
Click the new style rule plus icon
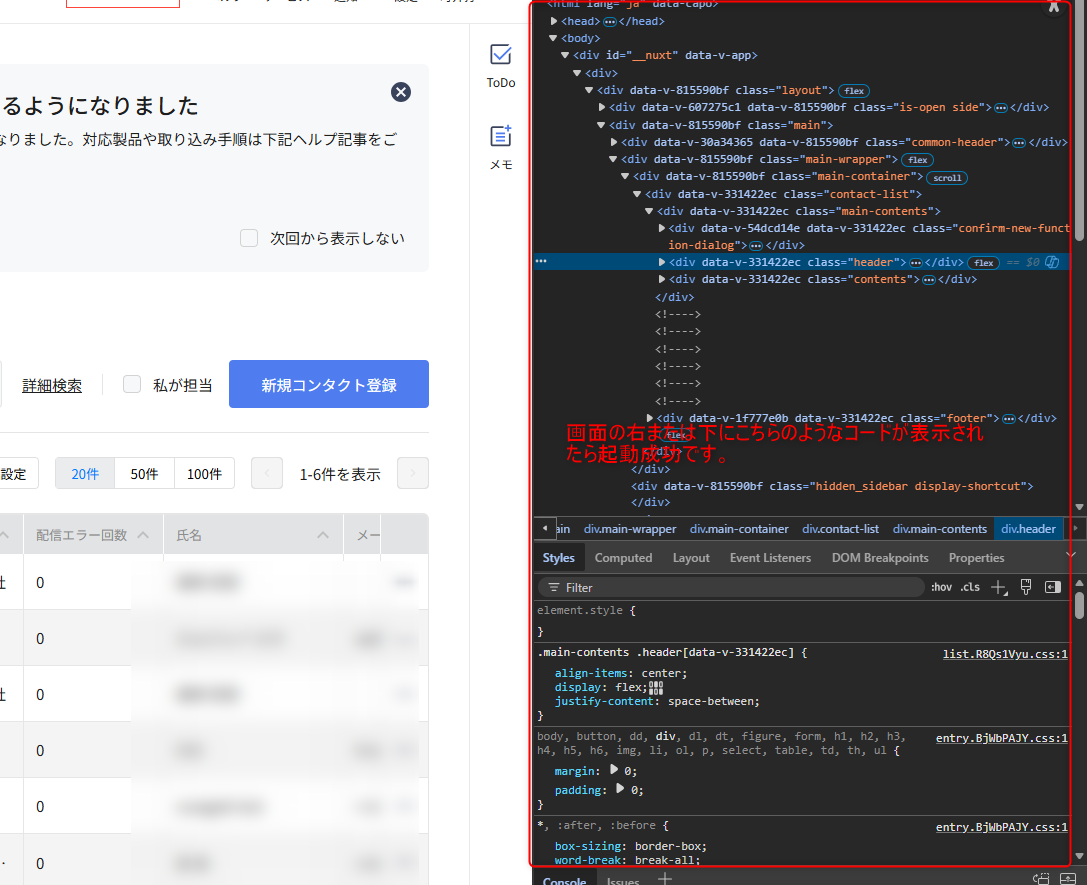point(998,587)
